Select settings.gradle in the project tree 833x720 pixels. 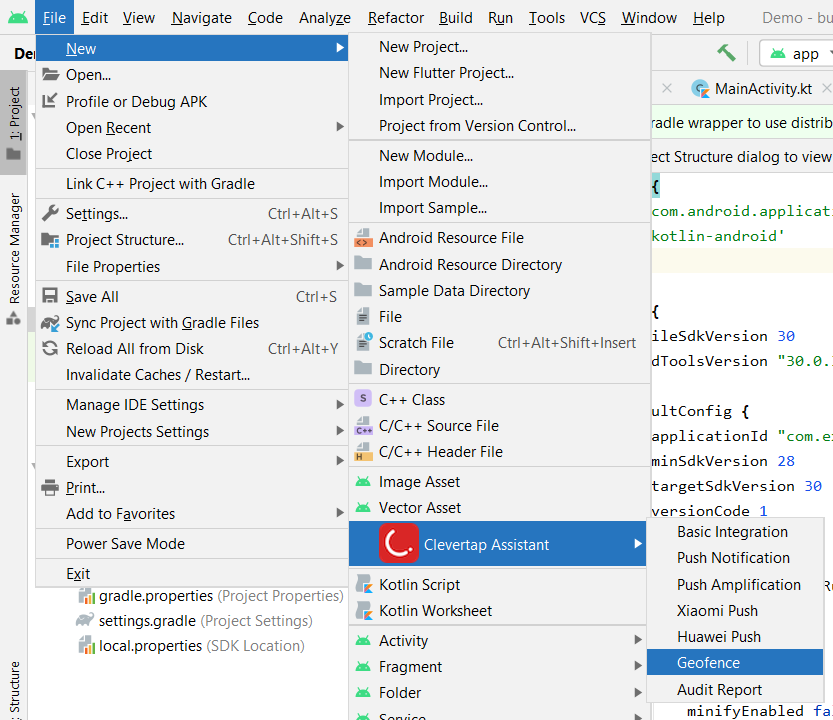pos(194,621)
